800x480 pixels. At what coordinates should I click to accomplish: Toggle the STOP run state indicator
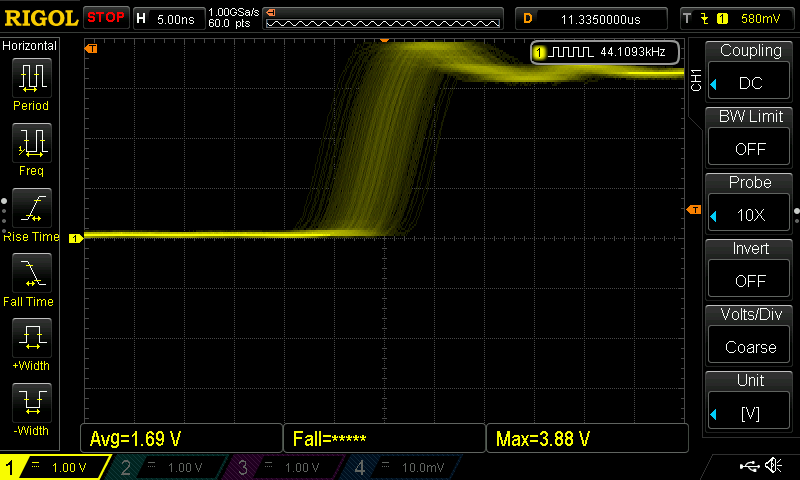(x=105, y=17)
